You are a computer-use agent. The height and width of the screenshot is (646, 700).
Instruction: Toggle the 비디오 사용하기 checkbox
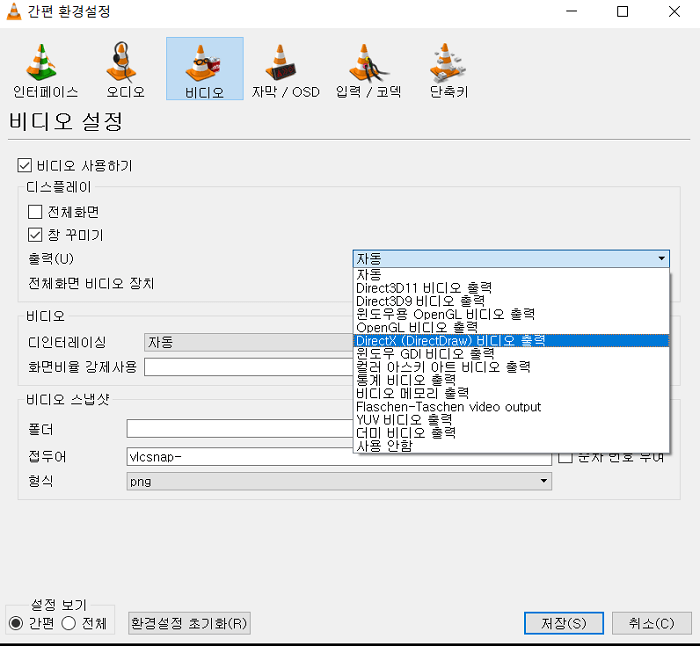pos(25,165)
